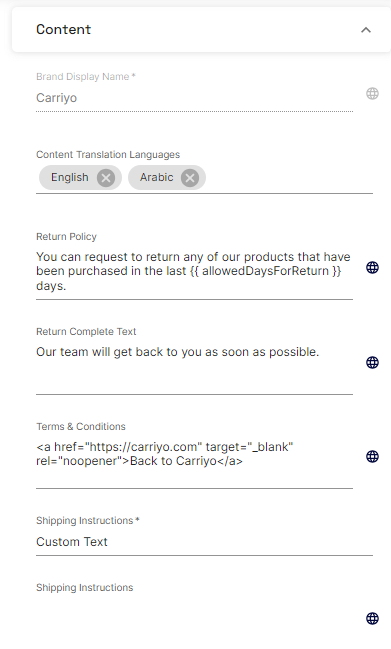
Task: Open translations globe for Return Complete Text
Action: pos(372,363)
